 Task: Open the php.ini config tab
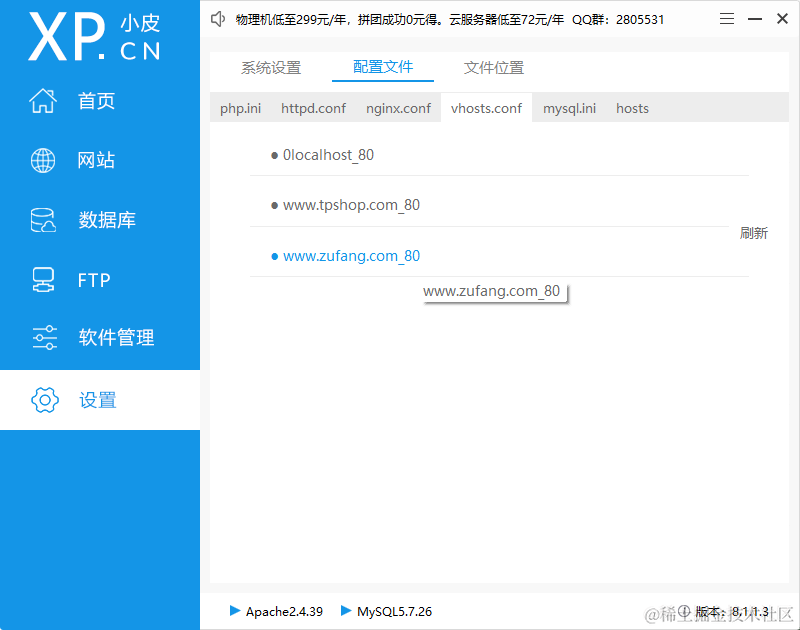pyautogui.click(x=240, y=108)
